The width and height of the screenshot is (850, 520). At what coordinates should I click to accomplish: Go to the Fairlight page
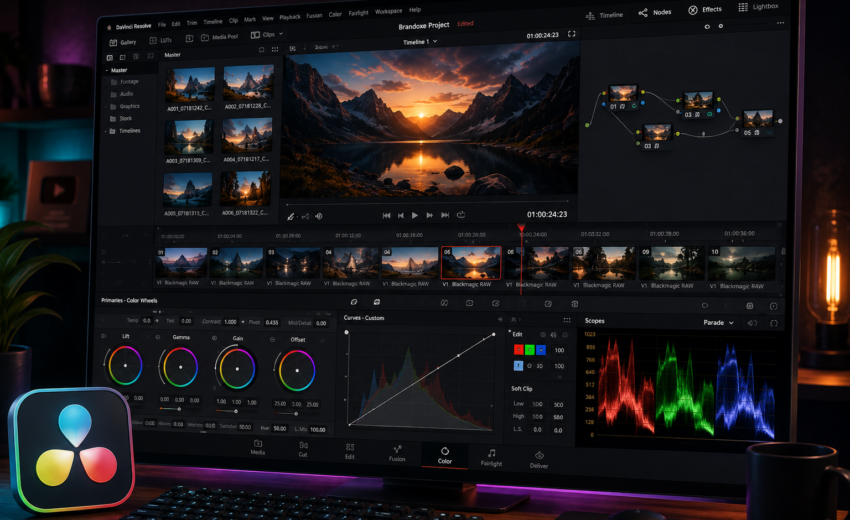click(491, 458)
